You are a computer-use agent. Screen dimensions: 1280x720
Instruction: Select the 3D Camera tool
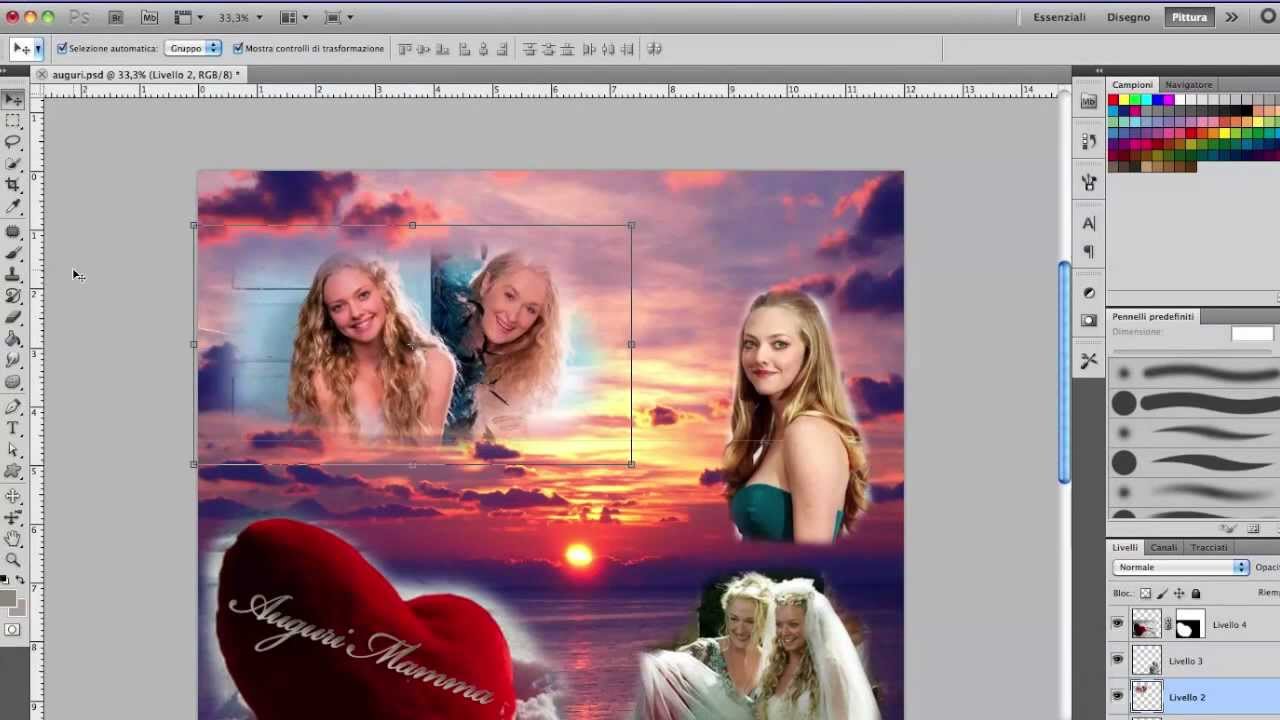click(13, 517)
